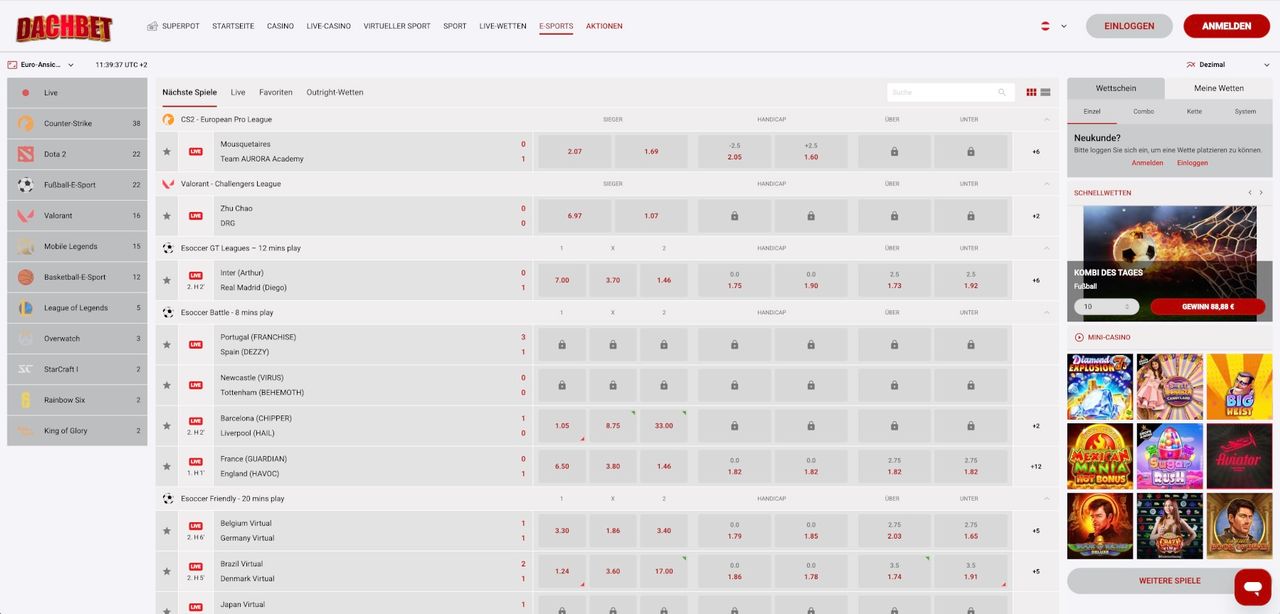The image size is (1280, 614).
Task: Open StarCraft I category
Action: (x=77, y=369)
